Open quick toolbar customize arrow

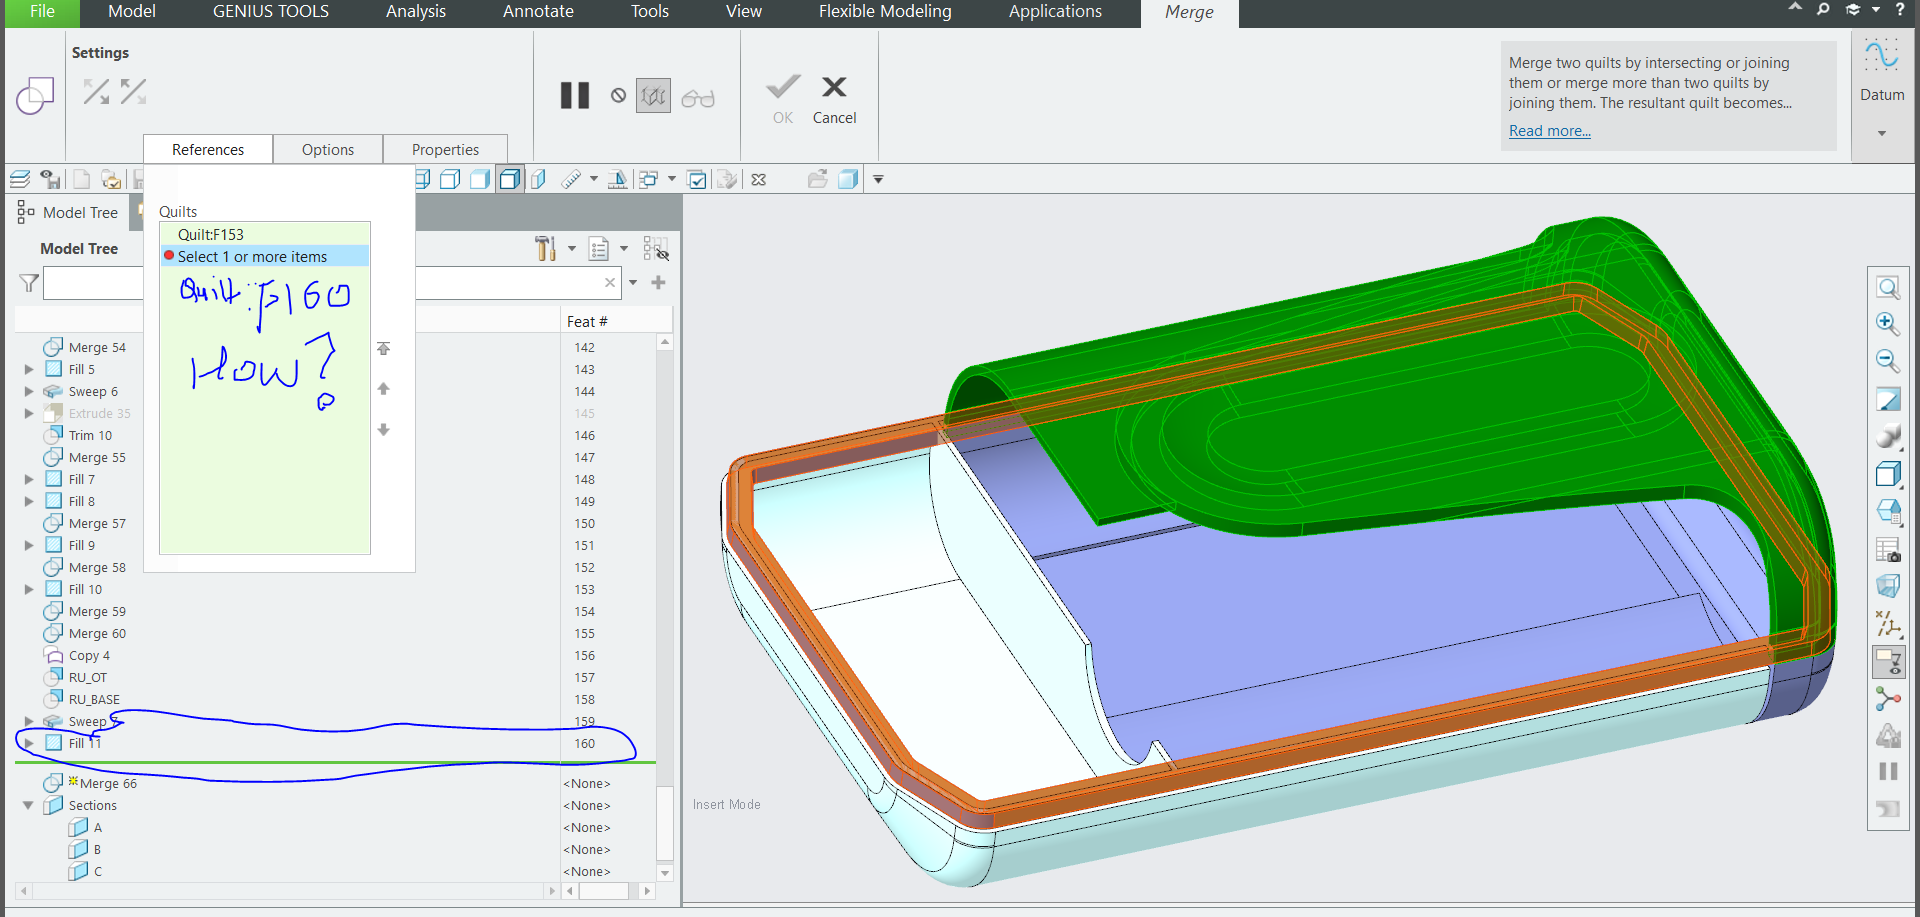[878, 179]
